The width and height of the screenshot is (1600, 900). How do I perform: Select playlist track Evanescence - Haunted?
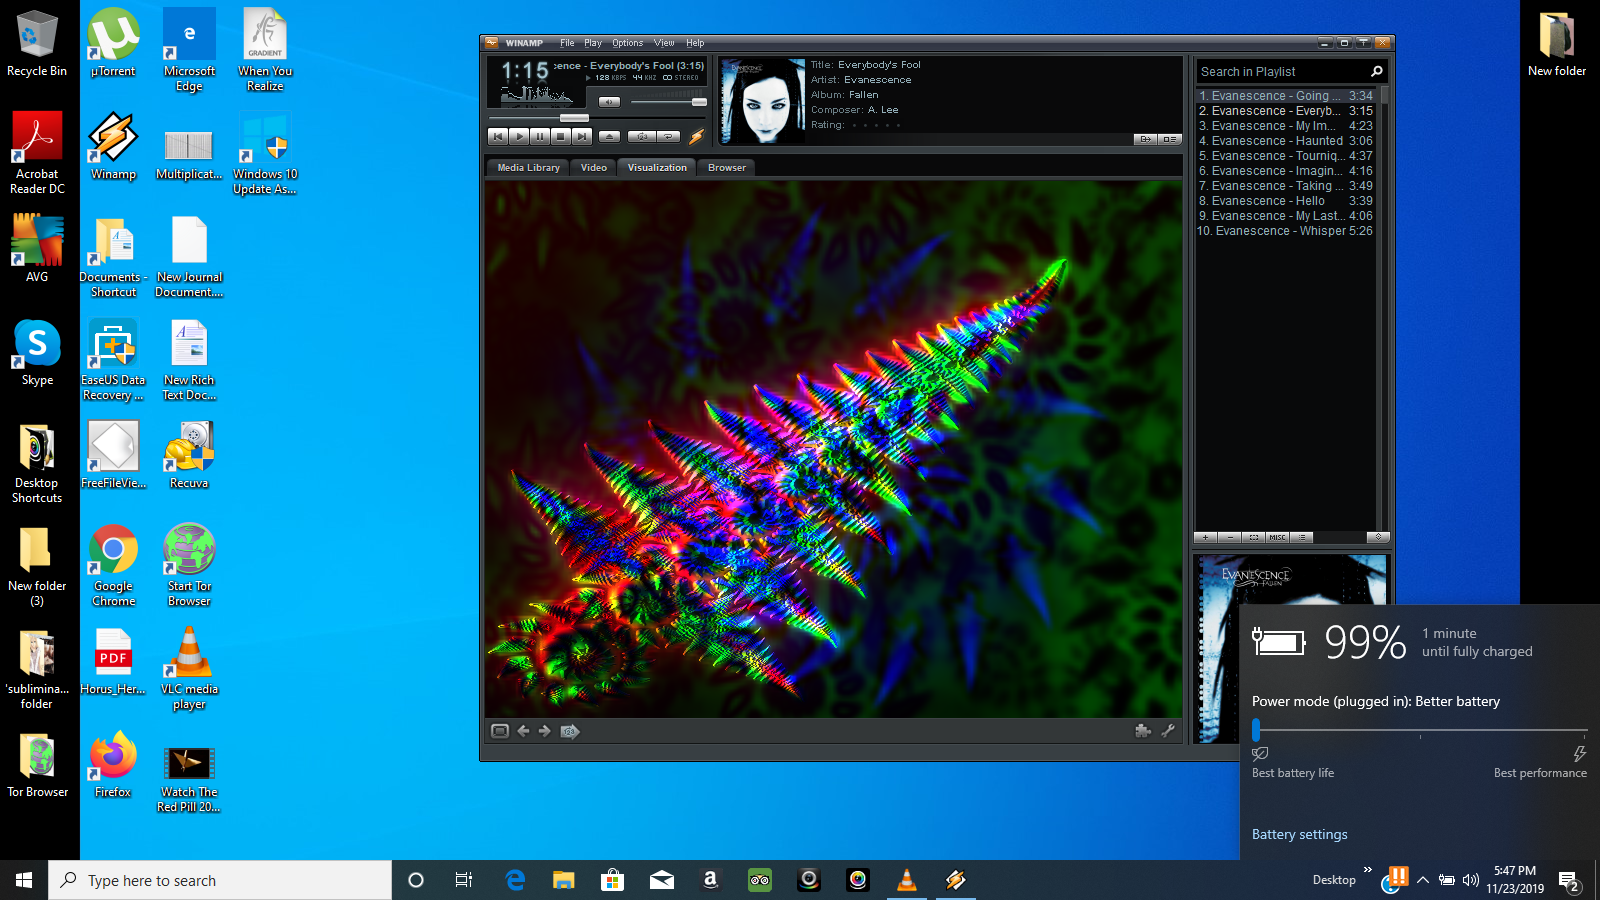(1286, 141)
